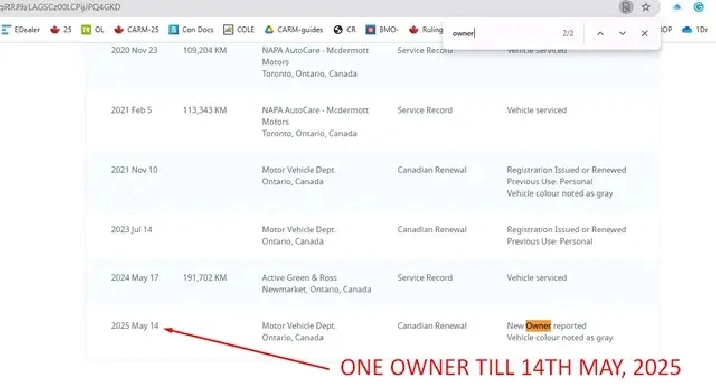Open the OL bookmark
Viewport: 716px width, 392px height.
coord(93,30)
